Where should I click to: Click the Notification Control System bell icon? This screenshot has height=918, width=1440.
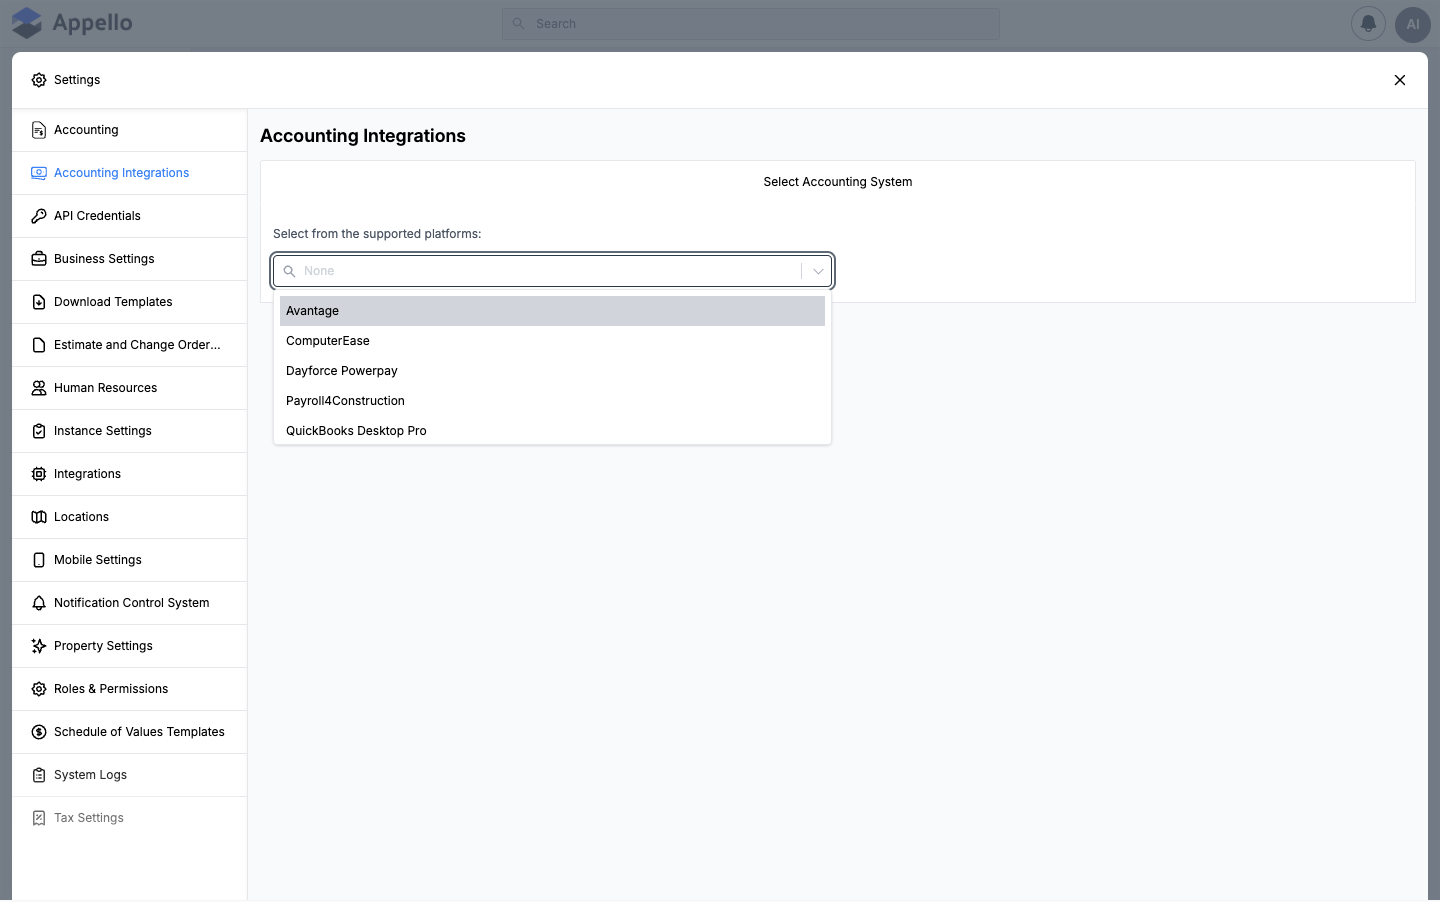[39, 603]
